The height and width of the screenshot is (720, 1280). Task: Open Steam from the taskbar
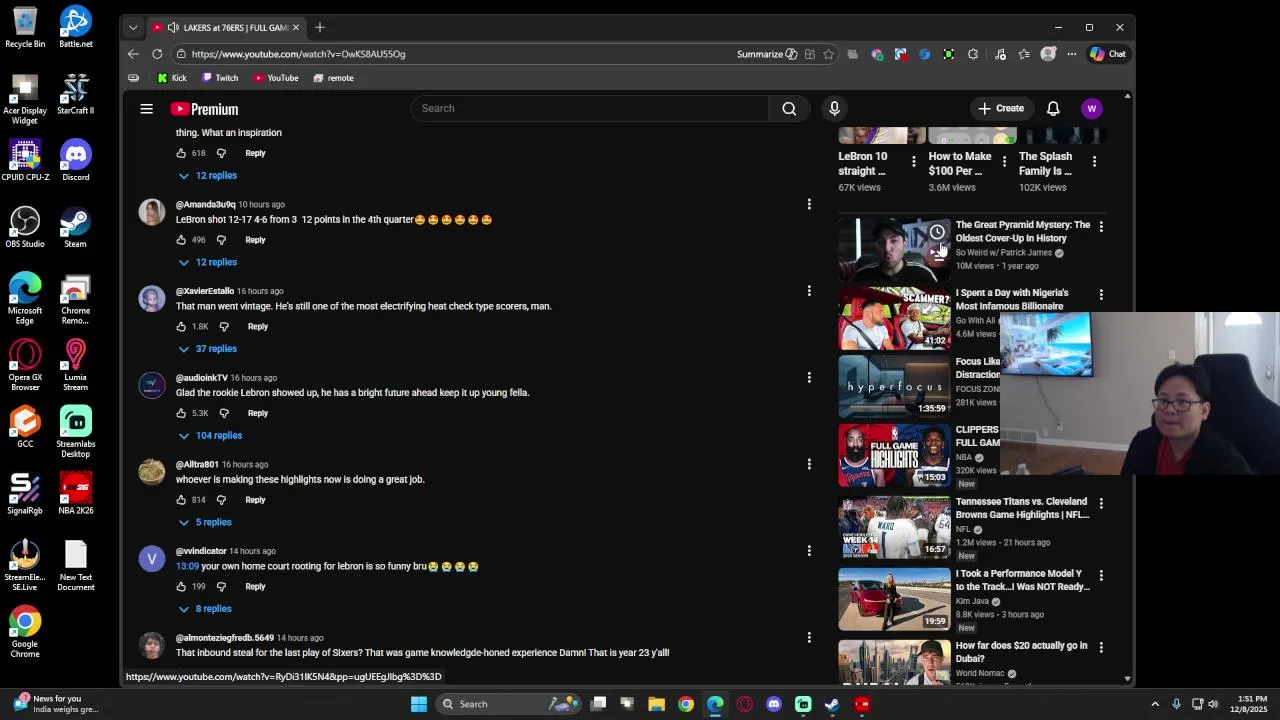832,704
